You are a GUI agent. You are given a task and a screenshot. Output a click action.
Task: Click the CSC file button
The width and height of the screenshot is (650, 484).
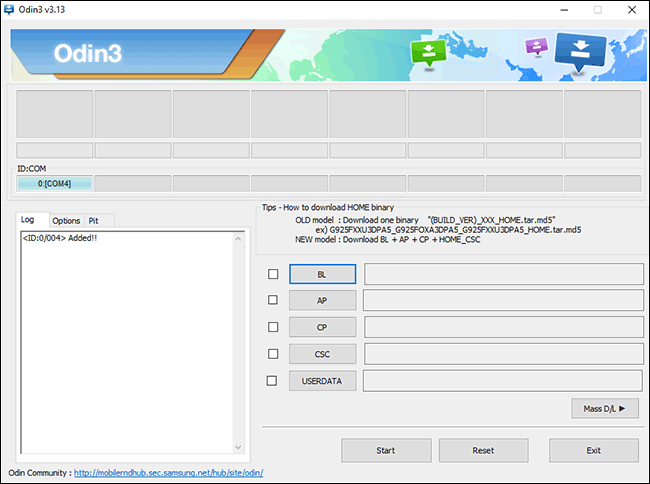click(322, 354)
